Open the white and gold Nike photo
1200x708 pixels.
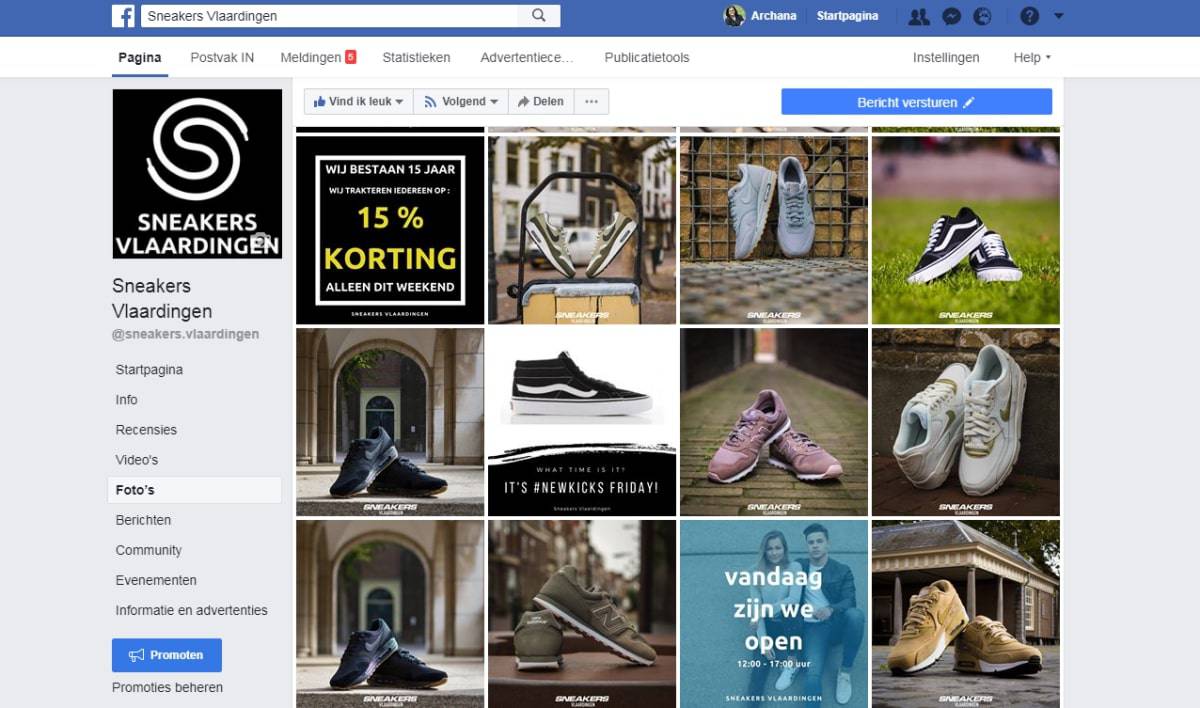pyautogui.click(x=966, y=422)
